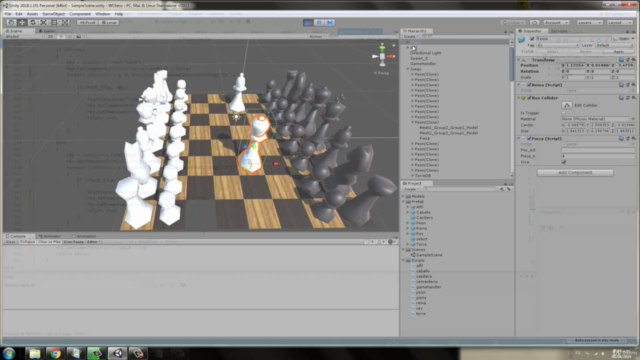Open Hierarchy Create dropdown
Image resolution: width=640 pixels, height=360 pixels.
point(410,36)
